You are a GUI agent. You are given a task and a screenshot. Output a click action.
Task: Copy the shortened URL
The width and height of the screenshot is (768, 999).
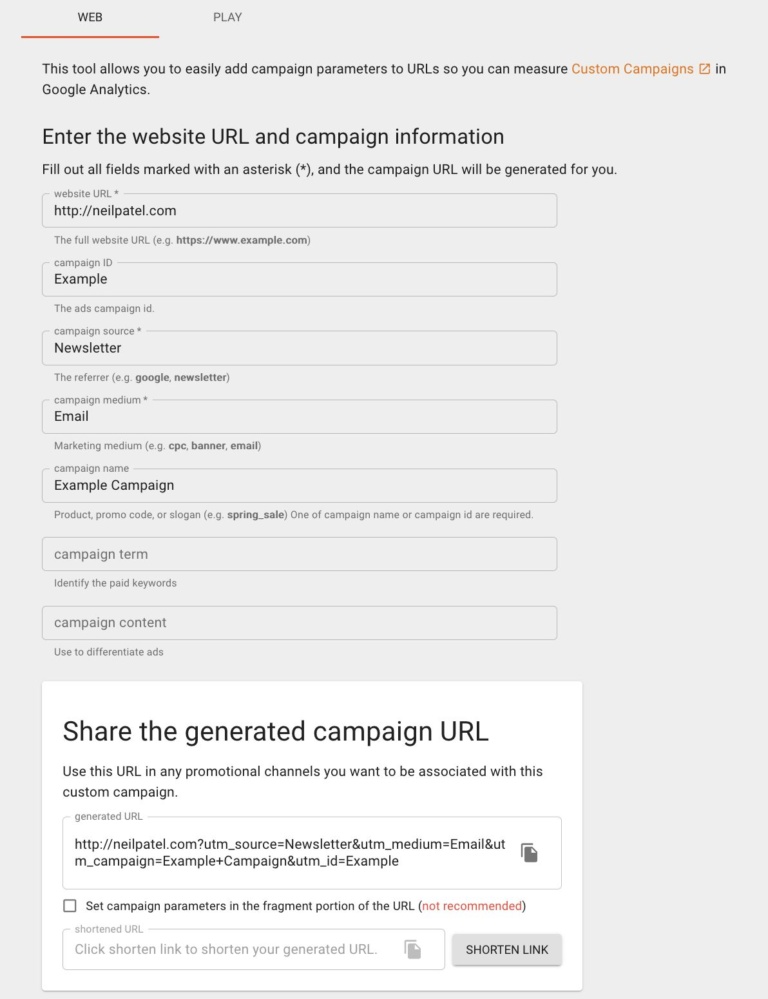[x=412, y=948]
